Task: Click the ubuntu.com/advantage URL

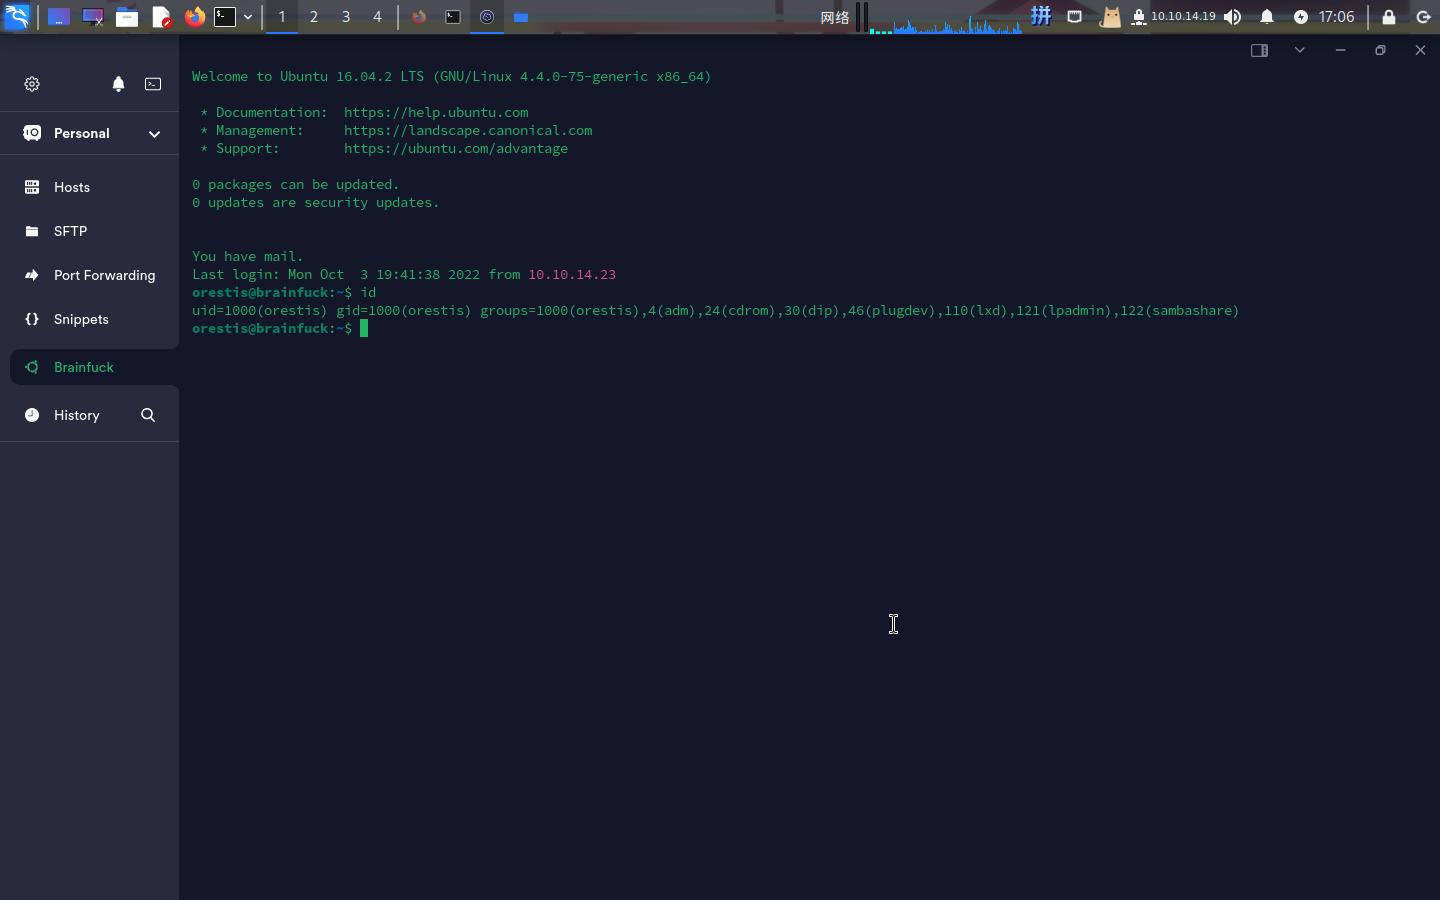Action: point(456,148)
